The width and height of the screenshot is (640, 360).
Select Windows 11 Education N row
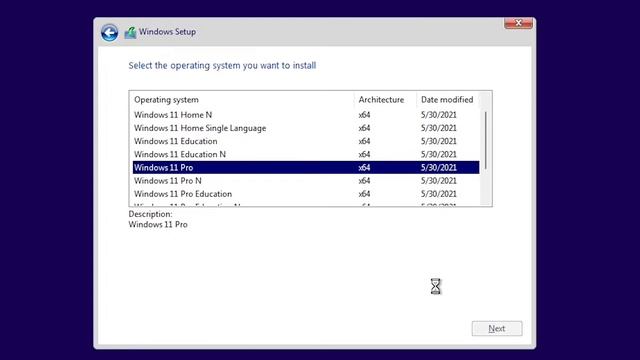[x=306, y=154]
